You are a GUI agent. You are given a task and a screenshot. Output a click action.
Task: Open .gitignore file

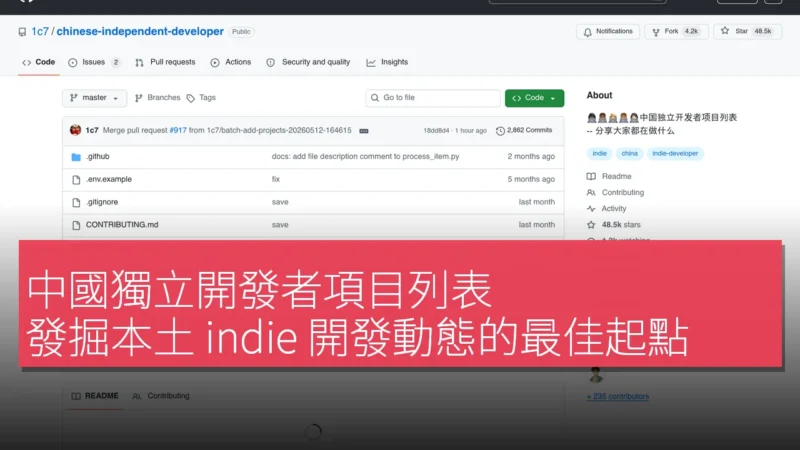tap(102, 202)
